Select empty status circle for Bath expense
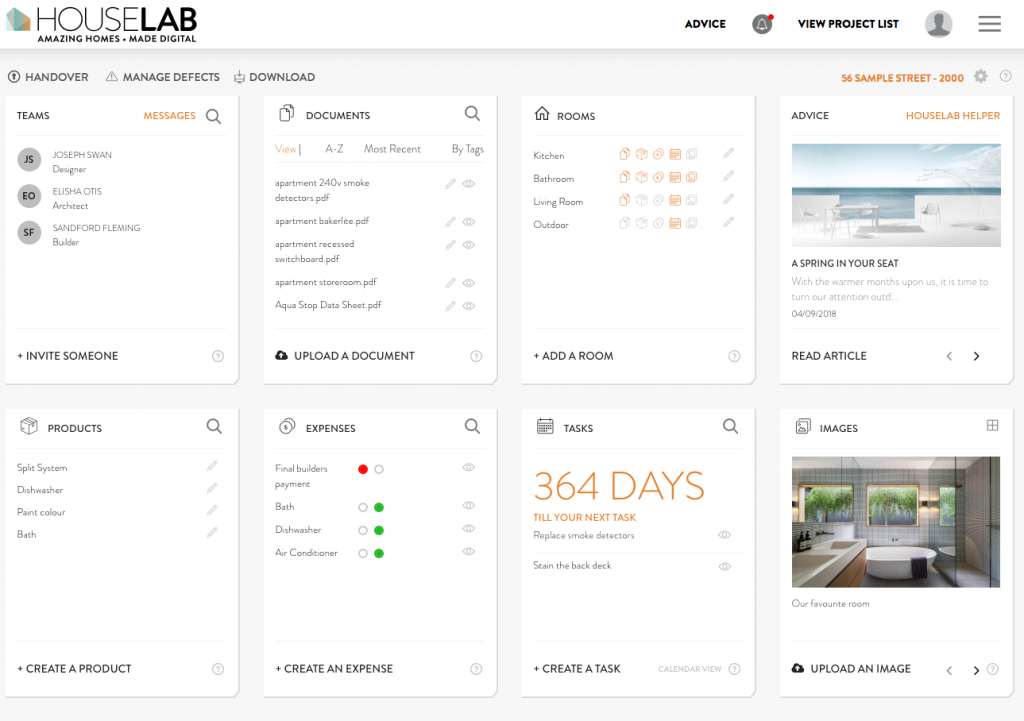This screenshot has height=721, width=1024. 363,507
